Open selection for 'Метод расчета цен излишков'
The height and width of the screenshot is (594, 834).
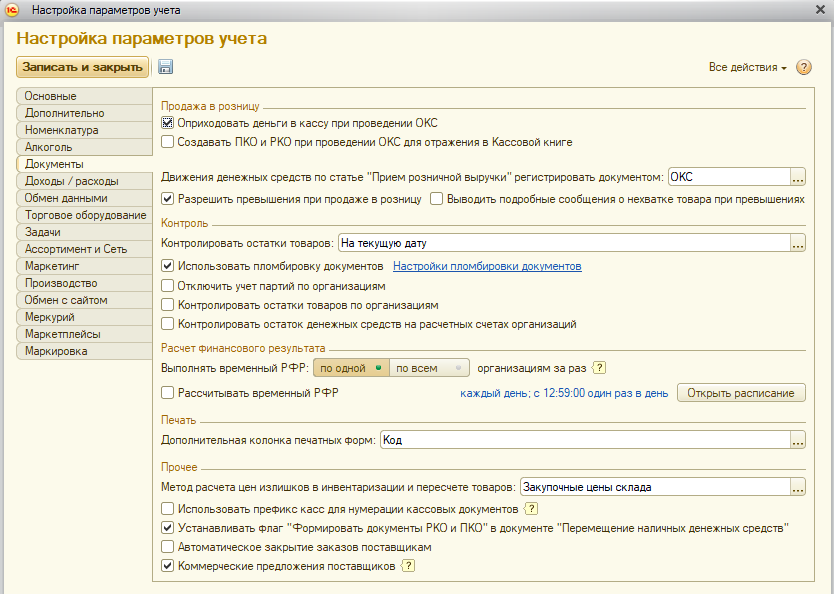pyautogui.click(x=797, y=487)
